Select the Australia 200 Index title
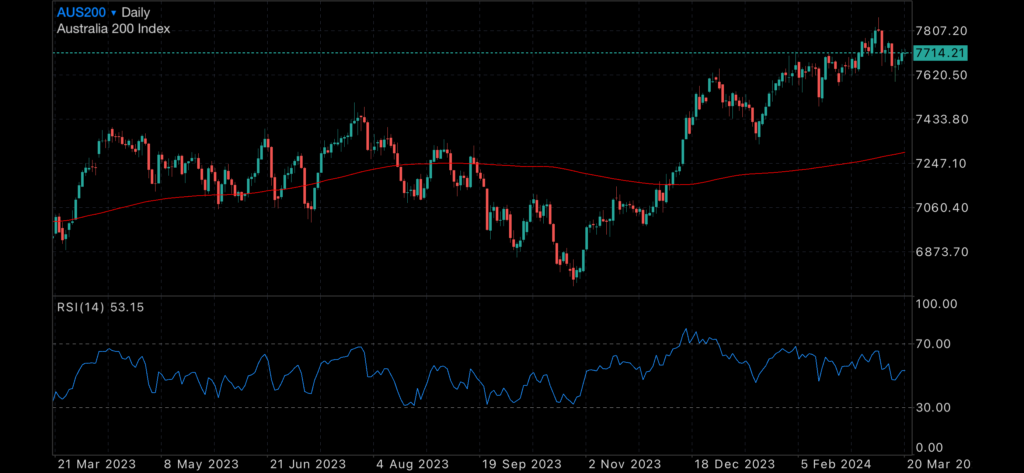The image size is (1024, 473). tap(114, 29)
